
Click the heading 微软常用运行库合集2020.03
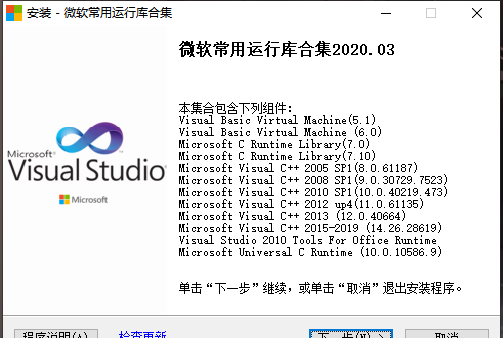pos(287,50)
